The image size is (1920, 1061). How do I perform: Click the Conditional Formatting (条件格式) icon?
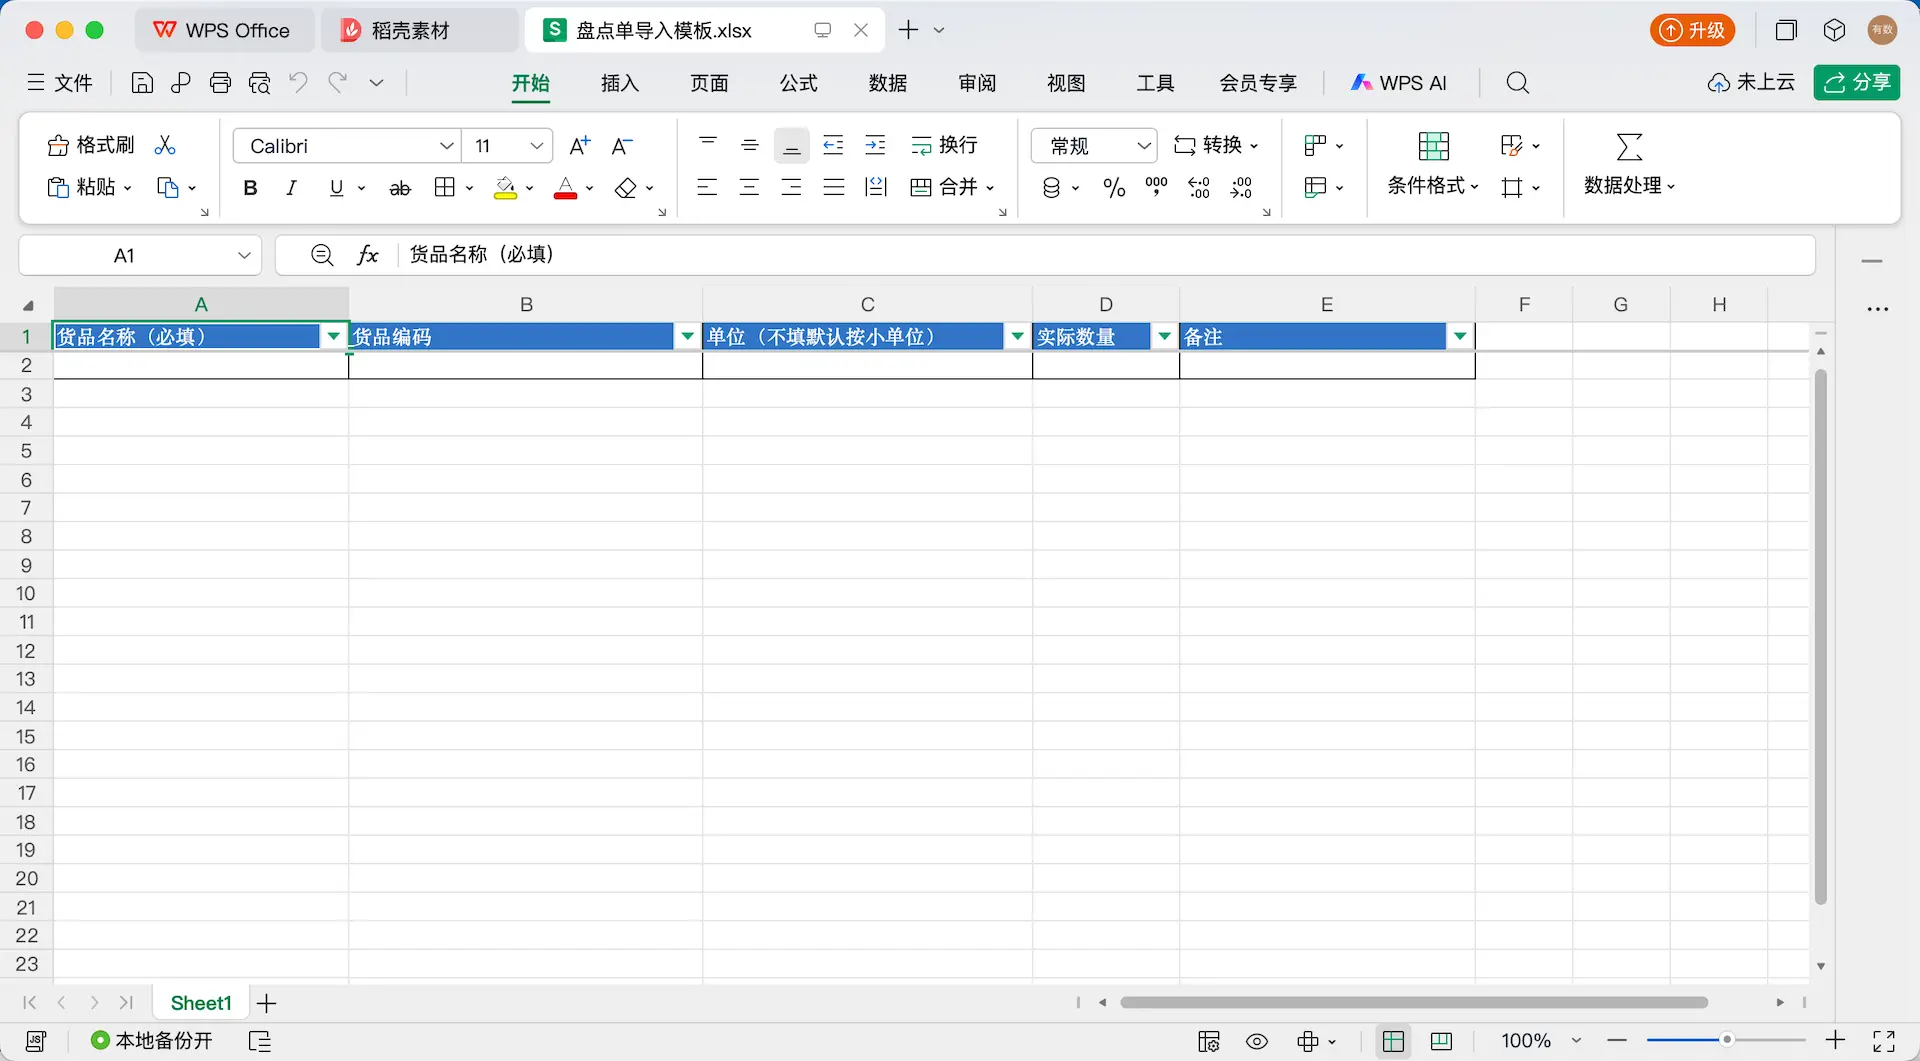click(1434, 146)
